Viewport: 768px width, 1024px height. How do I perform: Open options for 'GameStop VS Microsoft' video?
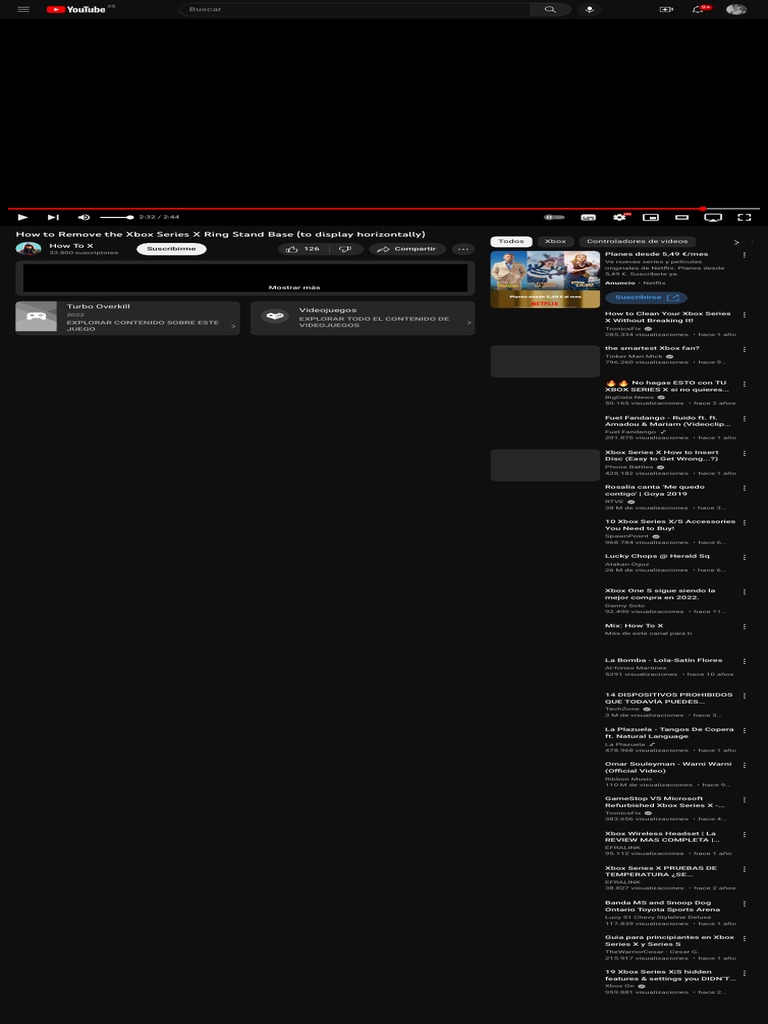(x=744, y=800)
